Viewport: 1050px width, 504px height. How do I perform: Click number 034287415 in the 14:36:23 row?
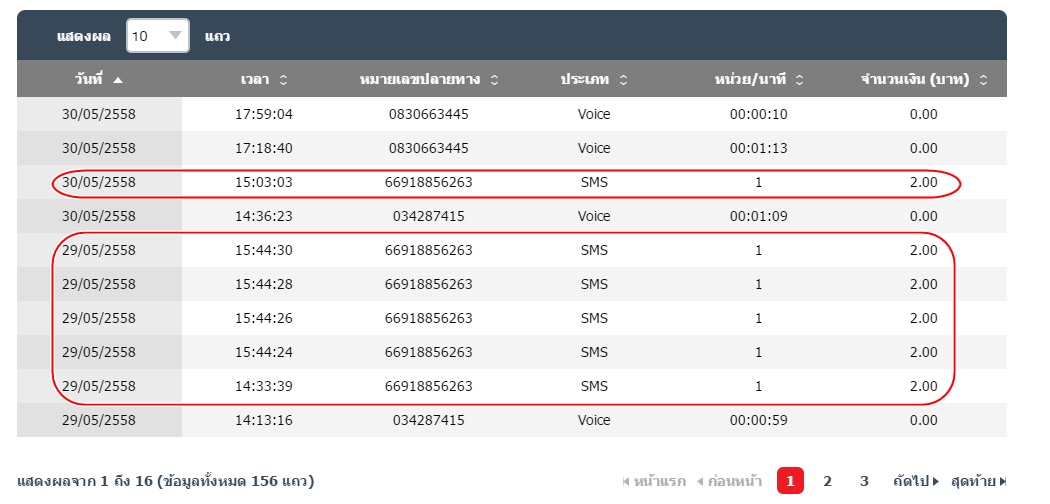pos(429,216)
